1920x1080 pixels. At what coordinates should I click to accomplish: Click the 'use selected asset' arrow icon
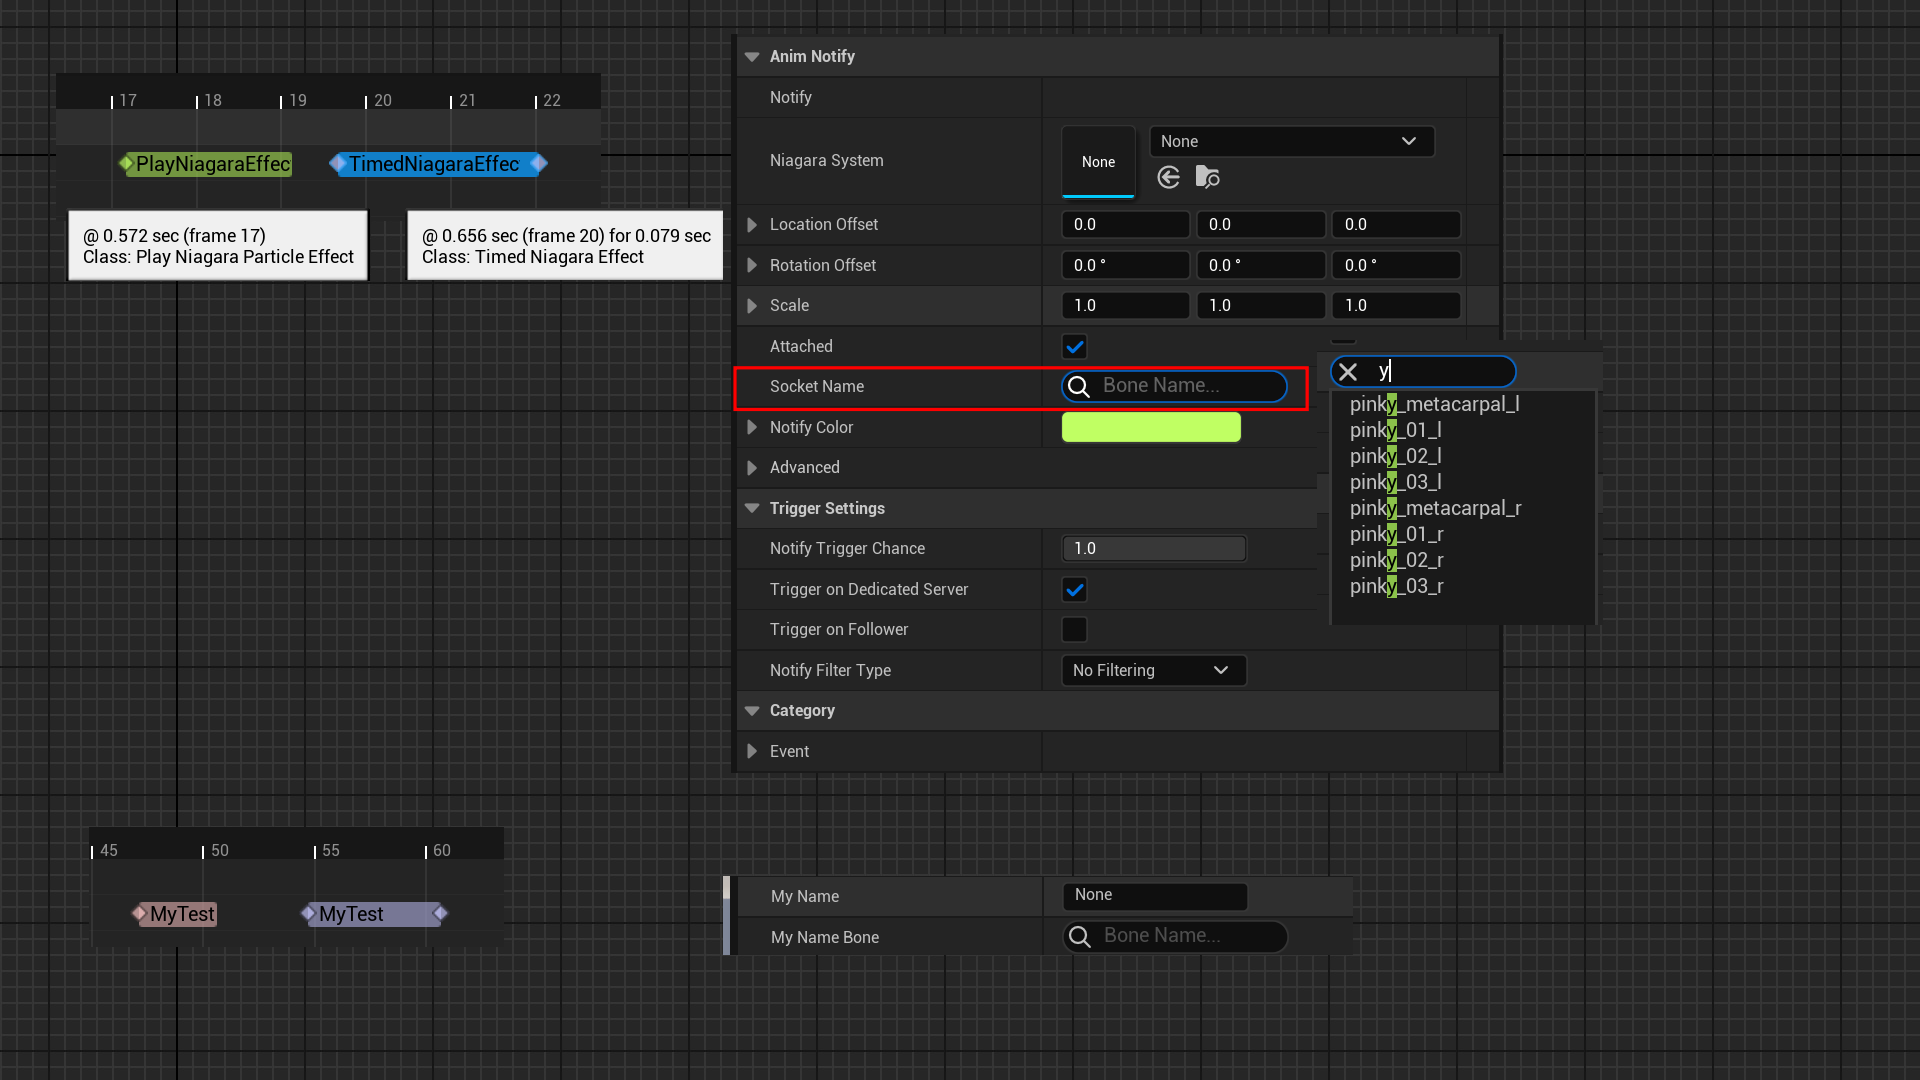point(1168,178)
